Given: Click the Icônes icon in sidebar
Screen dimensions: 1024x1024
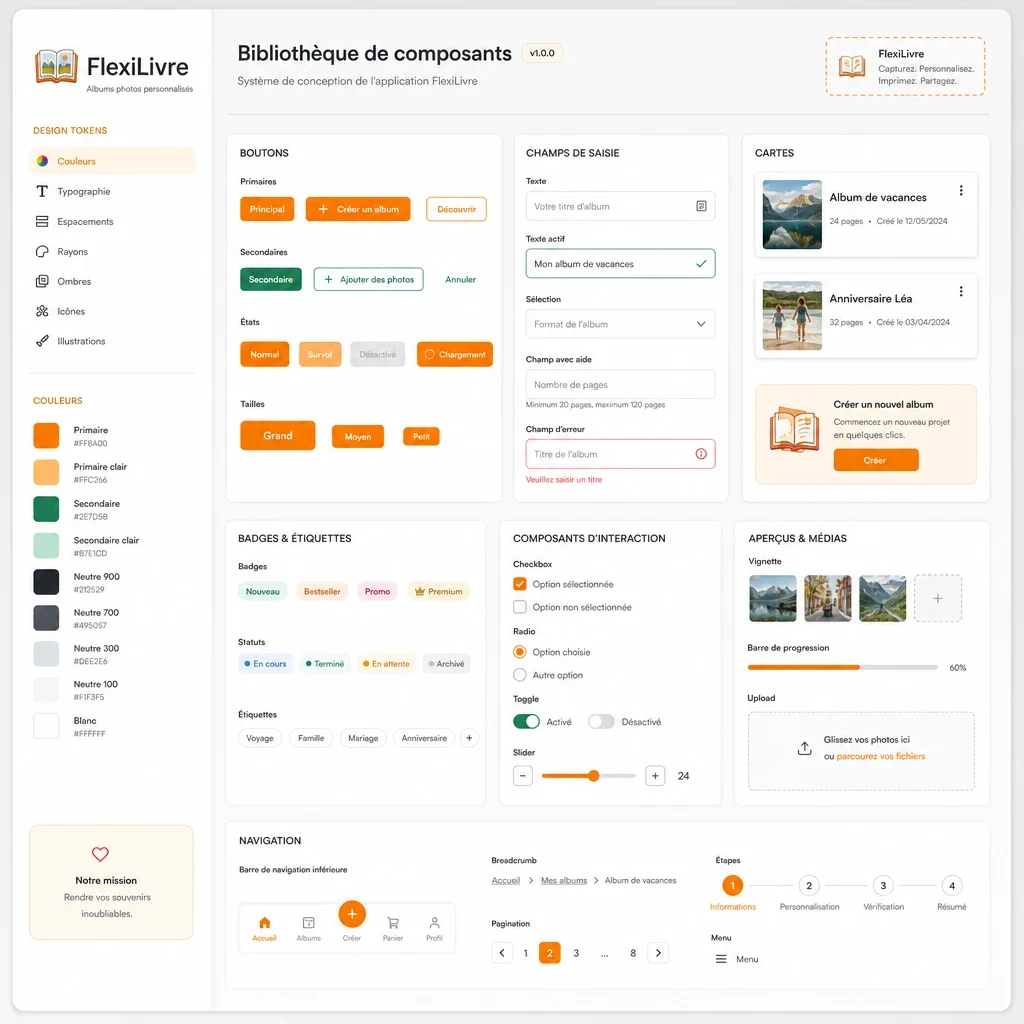Looking at the screenshot, I should pos(42,311).
